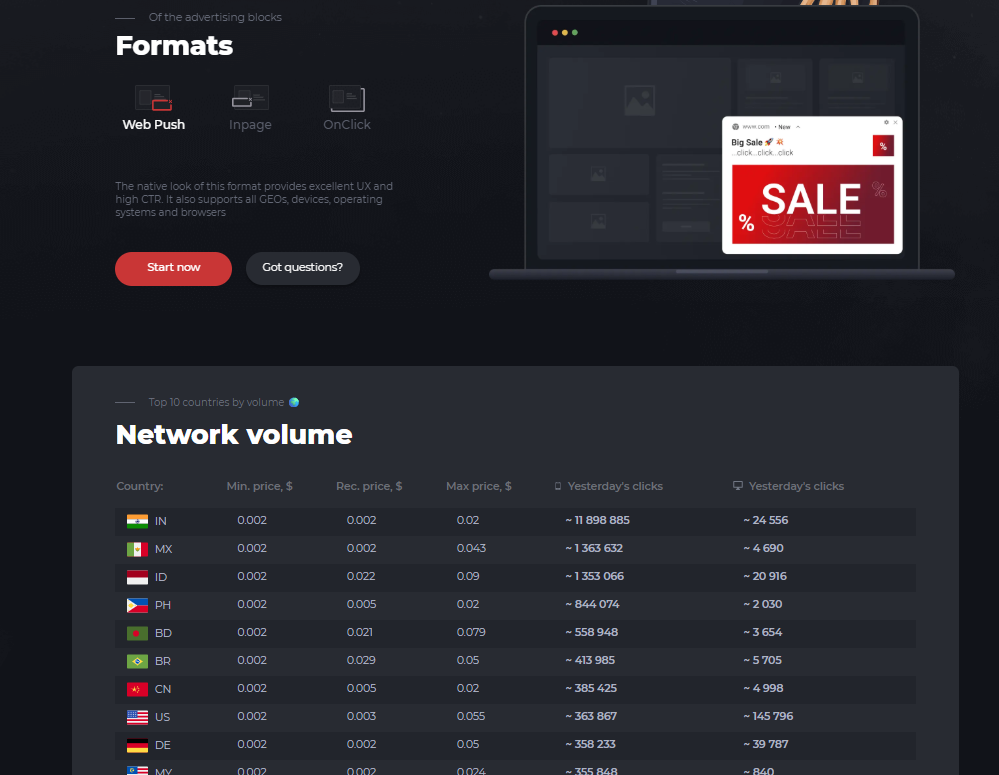
Task: Click the India flag icon
Action: [137, 521]
